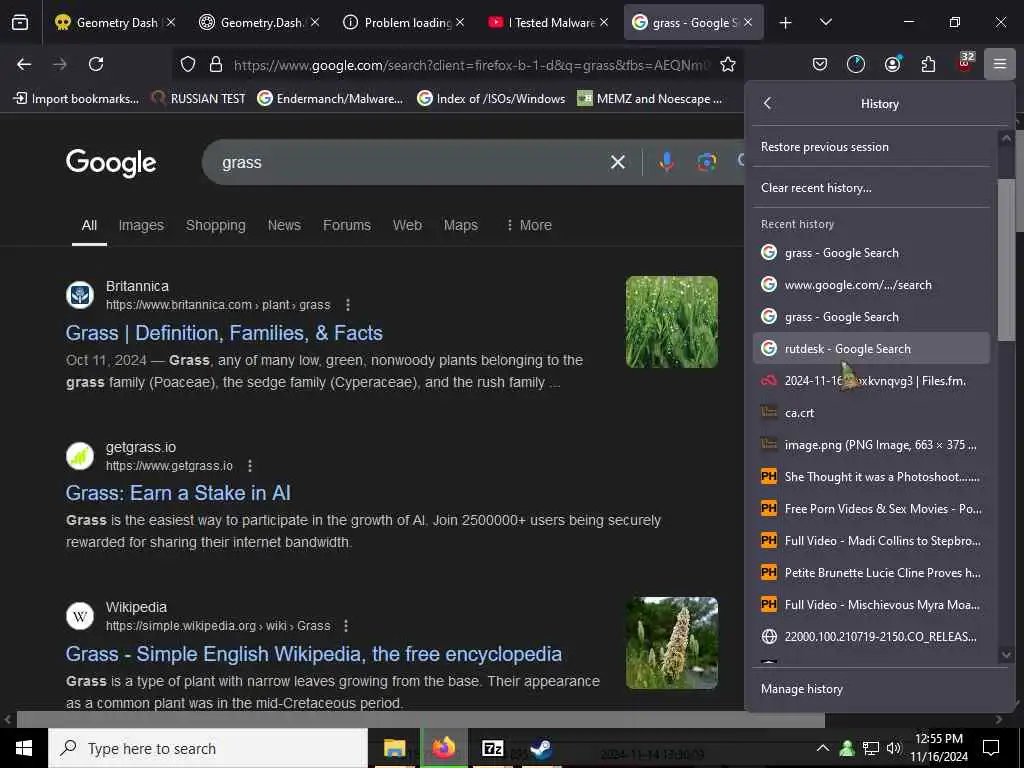Open a new tab with plus

pyautogui.click(x=786, y=23)
